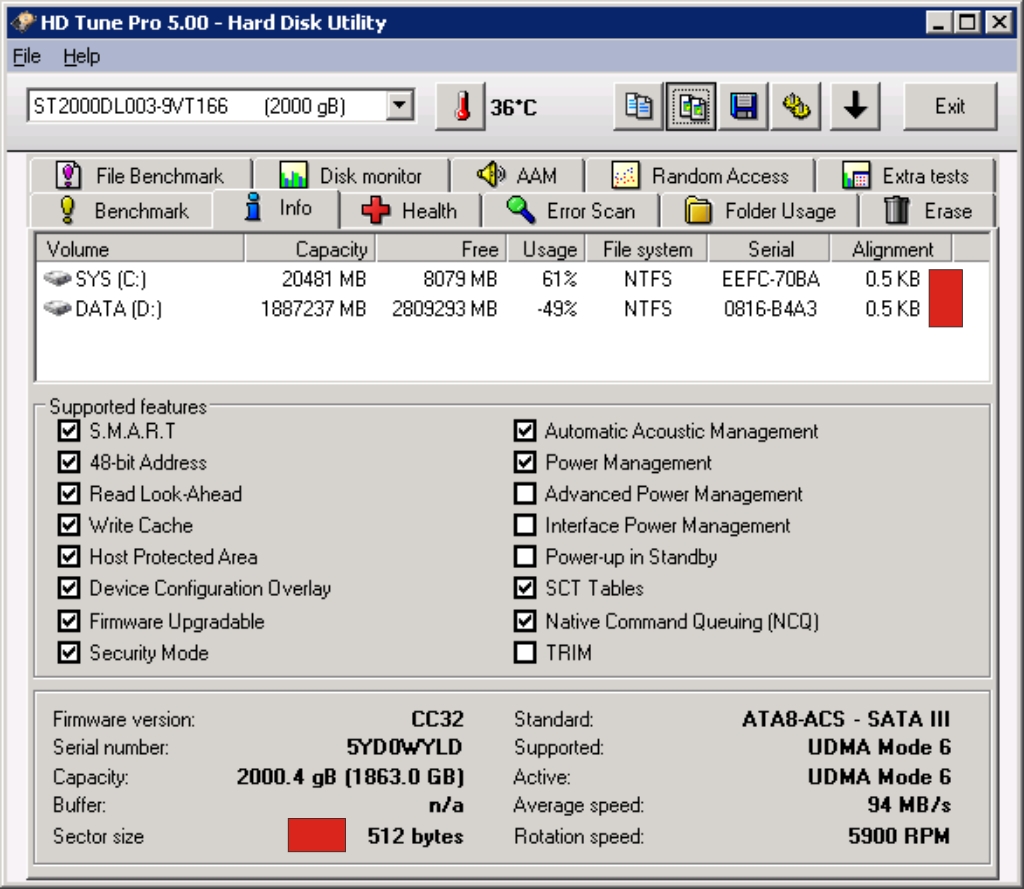
Task: Click the red alignment indicator swatch
Action: point(945,297)
